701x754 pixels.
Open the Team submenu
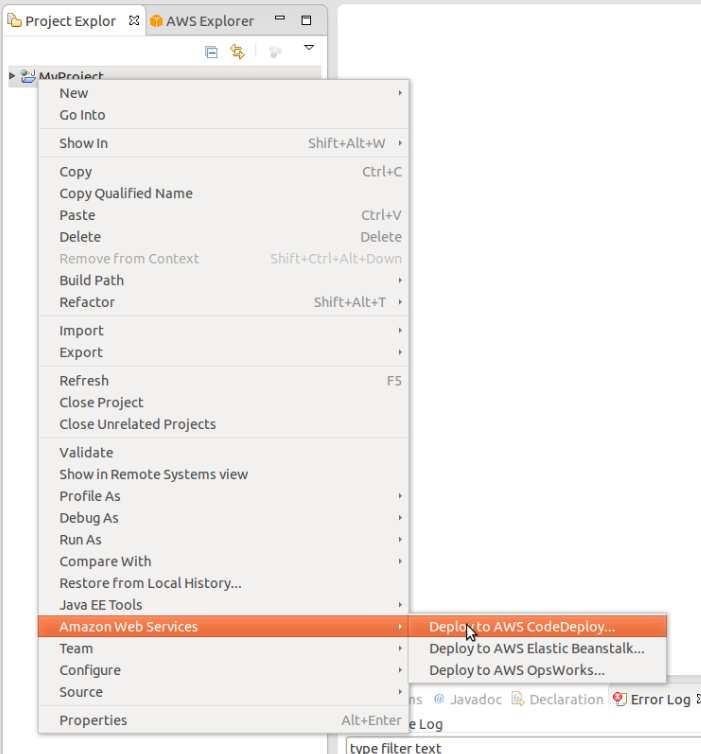click(x=224, y=648)
